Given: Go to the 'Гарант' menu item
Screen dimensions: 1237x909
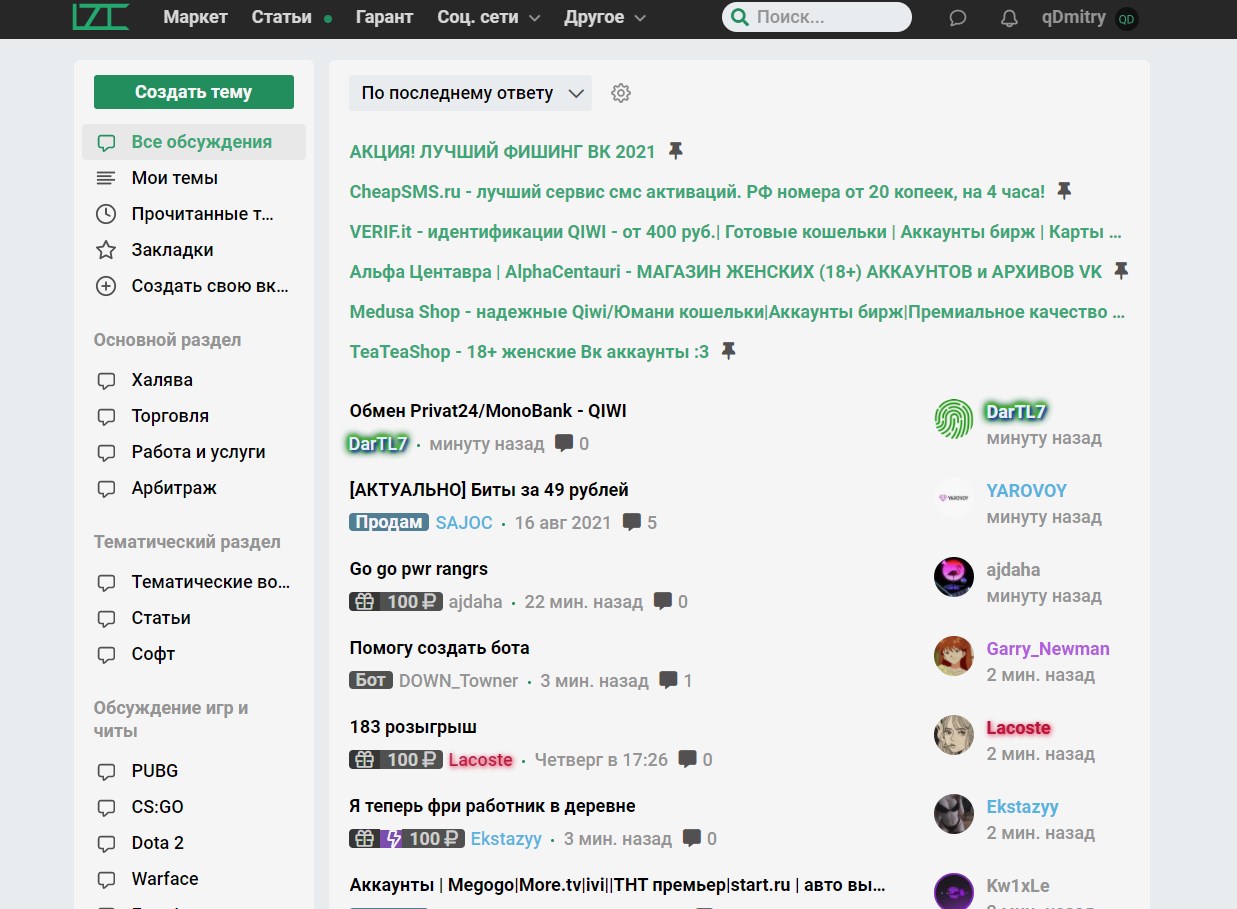Looking at the screenshot, I should click(x=384, y=17).
